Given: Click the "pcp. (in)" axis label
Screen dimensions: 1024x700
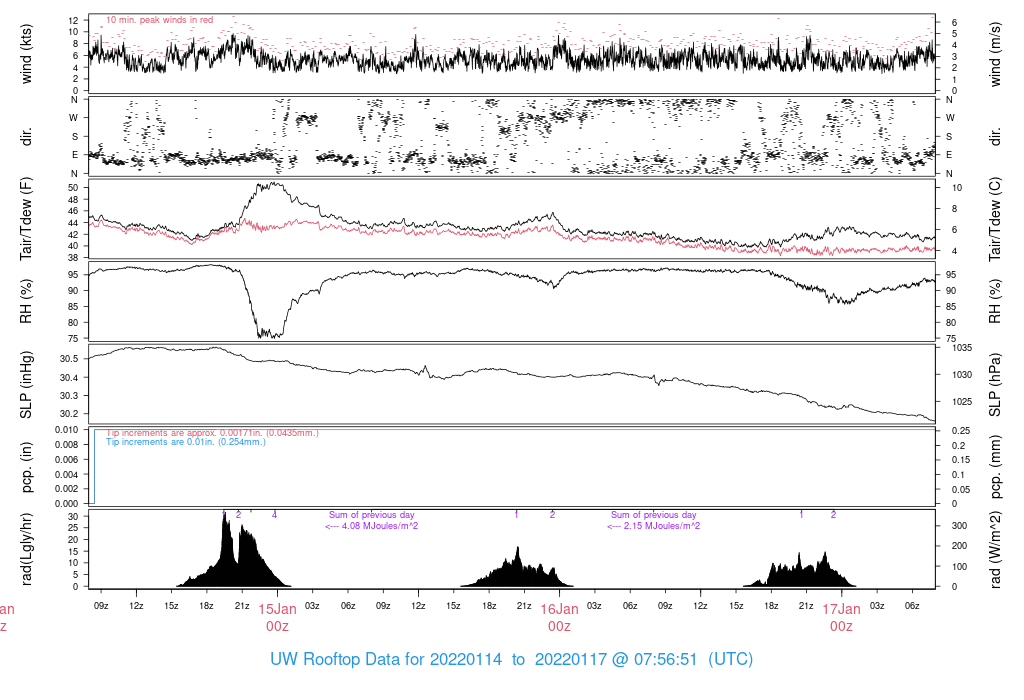Looking at the screenshot, I should [26, 468].
